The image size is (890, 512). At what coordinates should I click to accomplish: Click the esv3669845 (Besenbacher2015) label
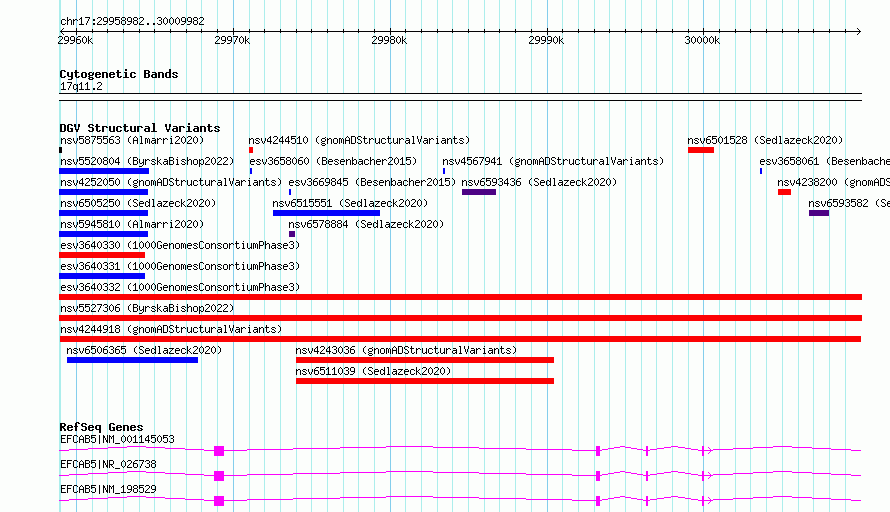[x=372, y=182]
